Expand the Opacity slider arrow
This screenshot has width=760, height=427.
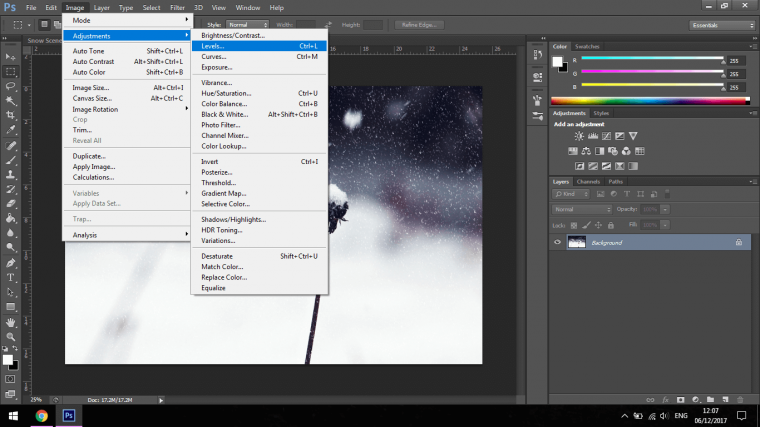tap(665, 209)
